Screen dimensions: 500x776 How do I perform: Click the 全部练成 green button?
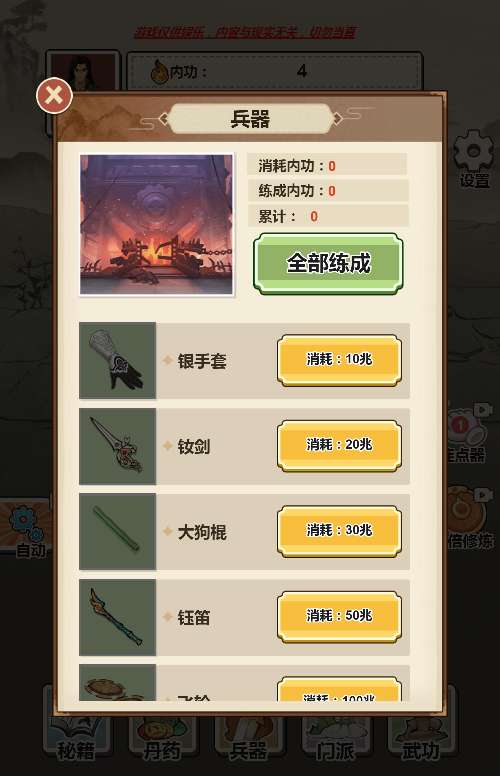pos(328,264)
